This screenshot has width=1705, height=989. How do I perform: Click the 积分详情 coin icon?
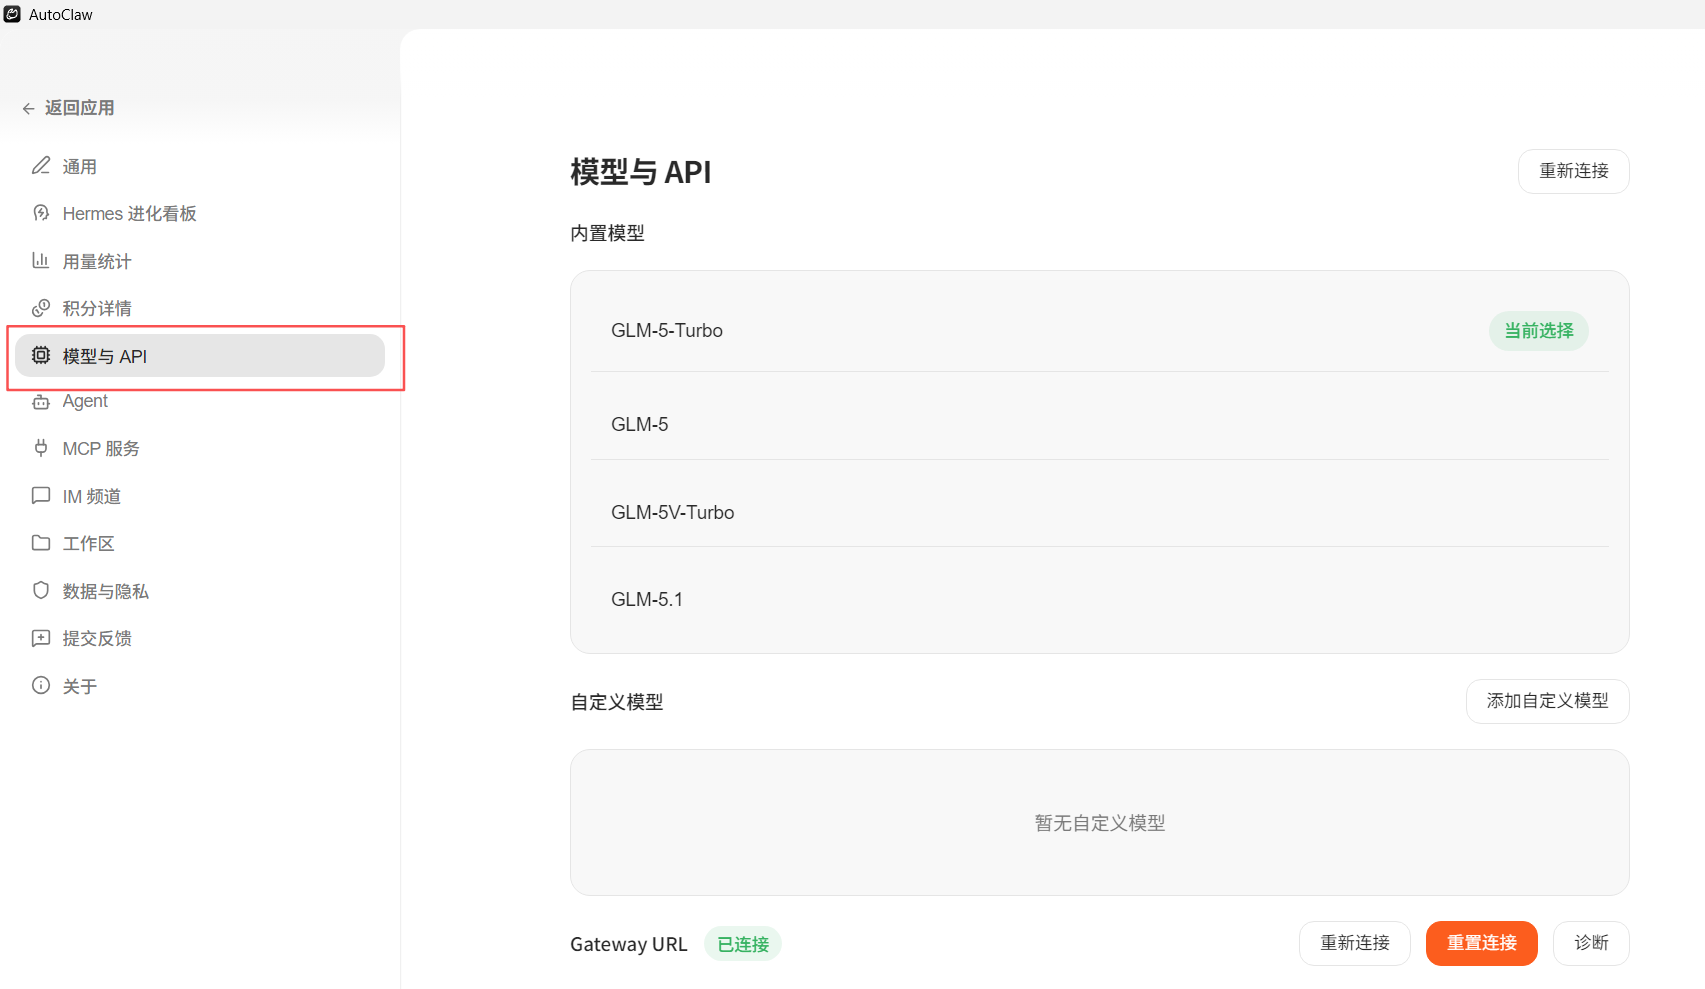[41, 308]
